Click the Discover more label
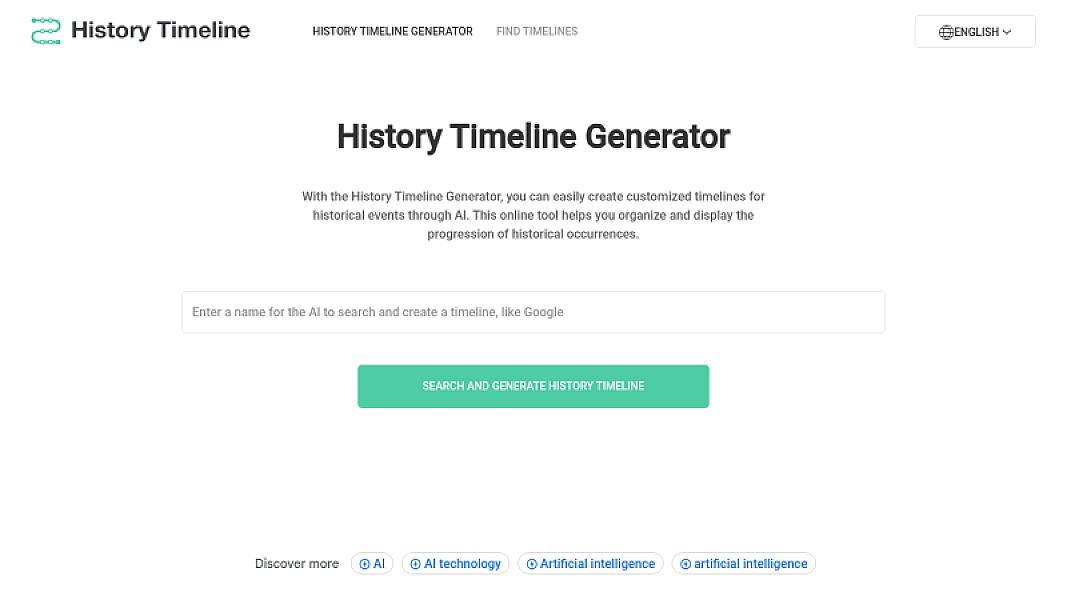 click(296, 563)
